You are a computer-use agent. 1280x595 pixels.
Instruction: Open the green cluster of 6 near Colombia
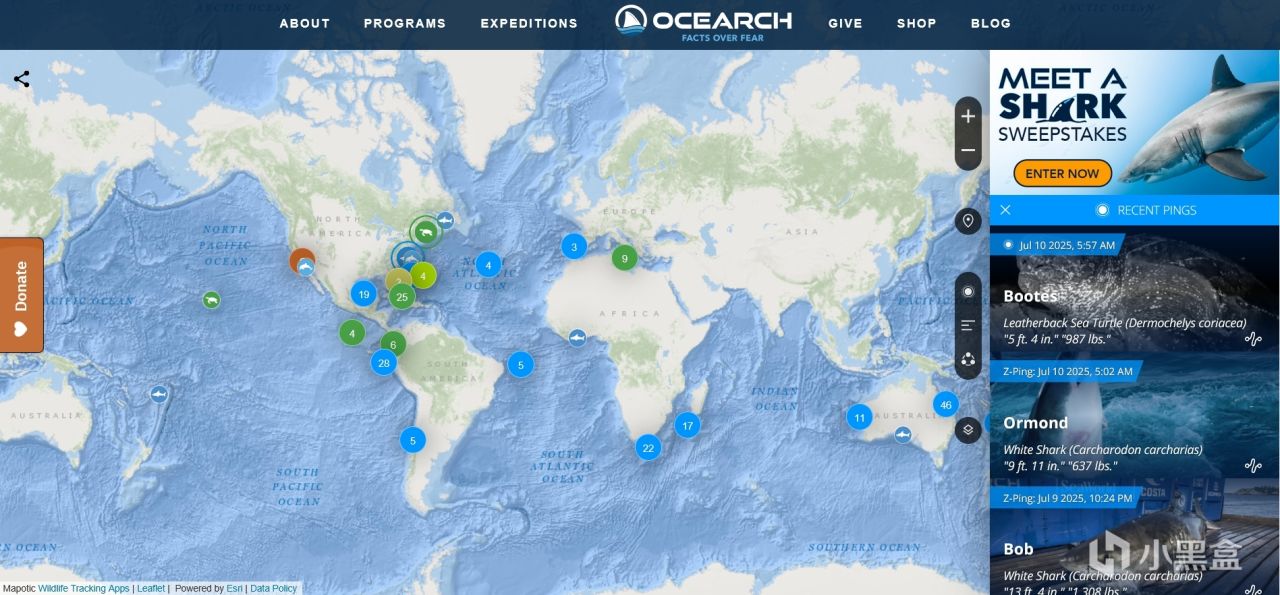[x=393, y=344]
